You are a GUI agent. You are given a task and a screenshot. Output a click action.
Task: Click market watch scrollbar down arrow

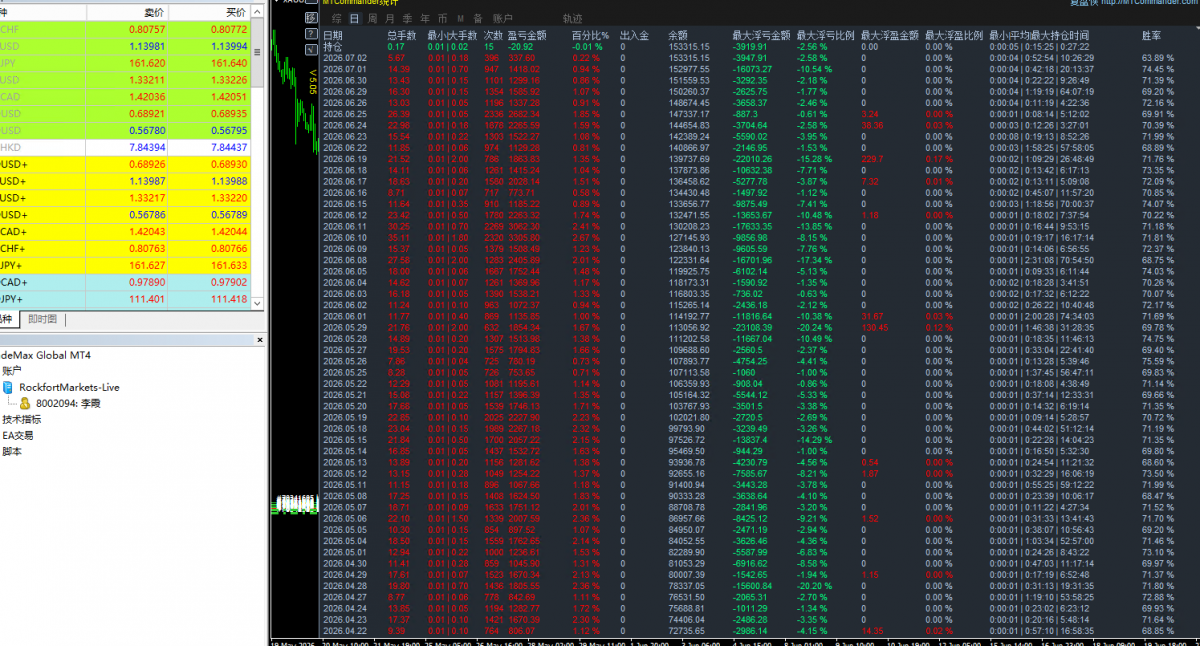click(x=257, y=303)
